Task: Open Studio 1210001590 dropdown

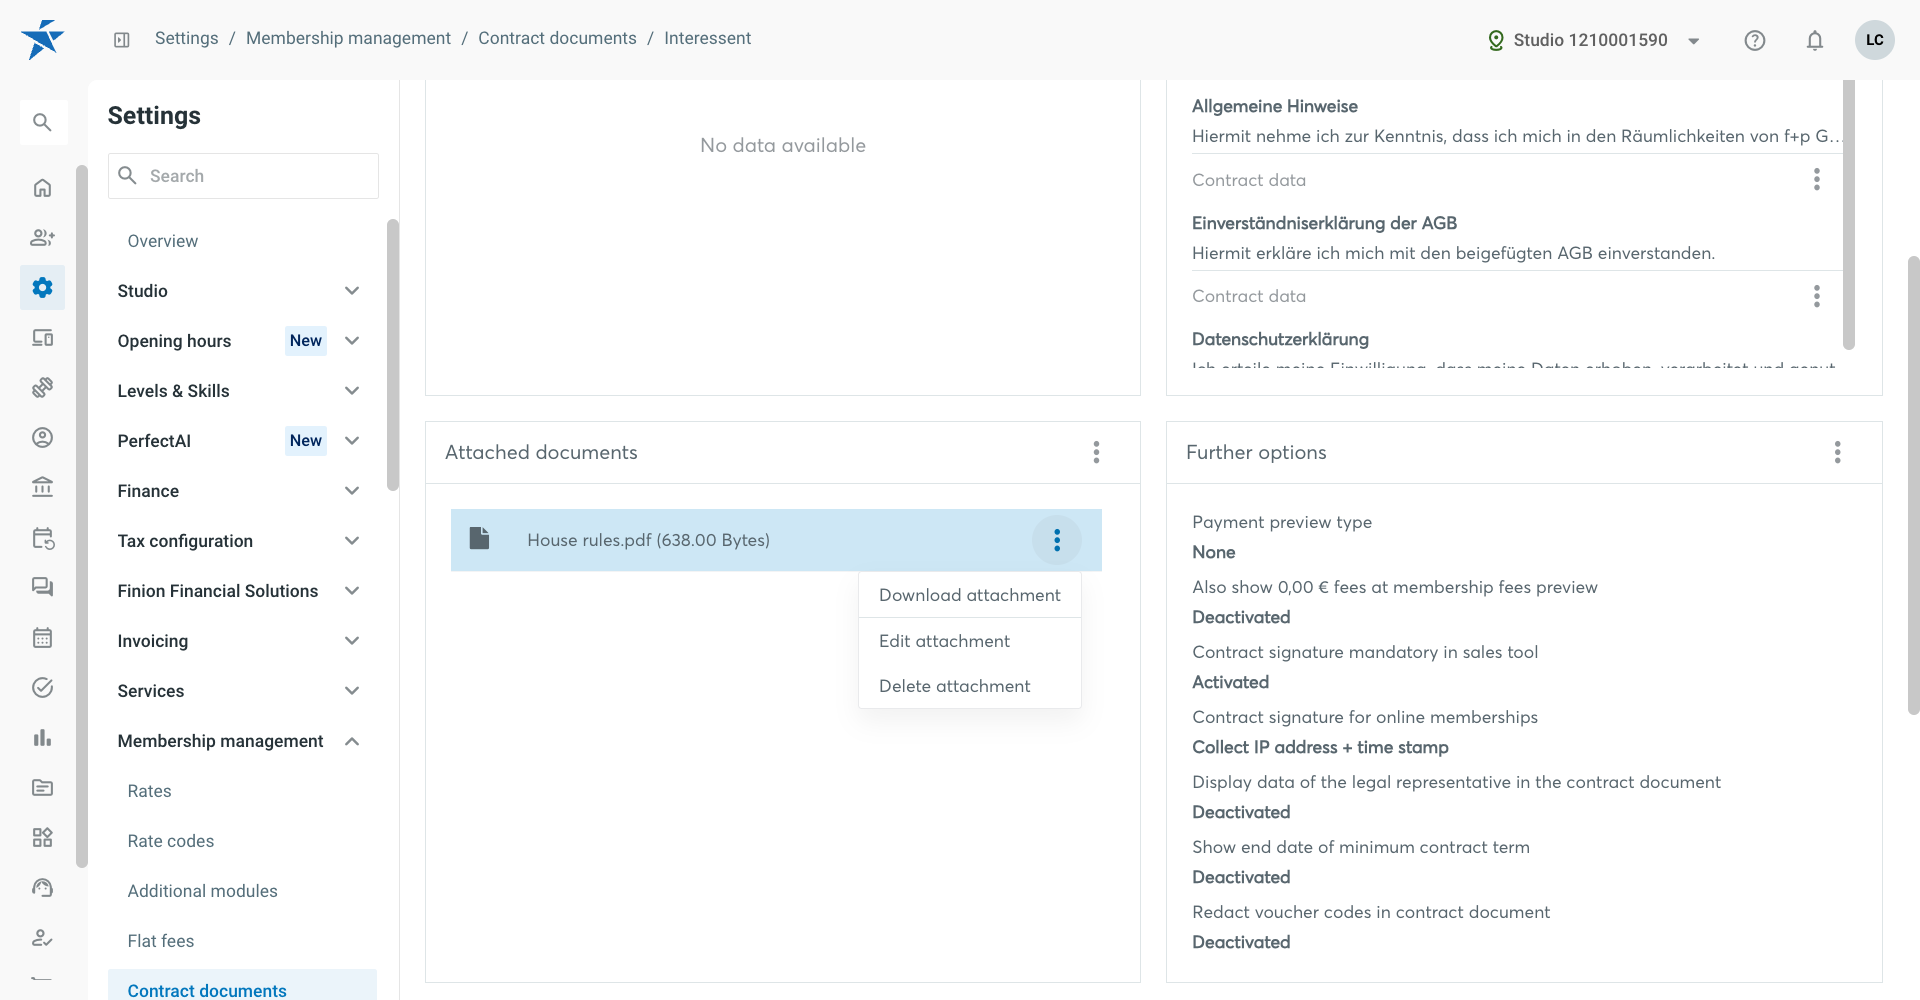Action: click(1595, 40)
